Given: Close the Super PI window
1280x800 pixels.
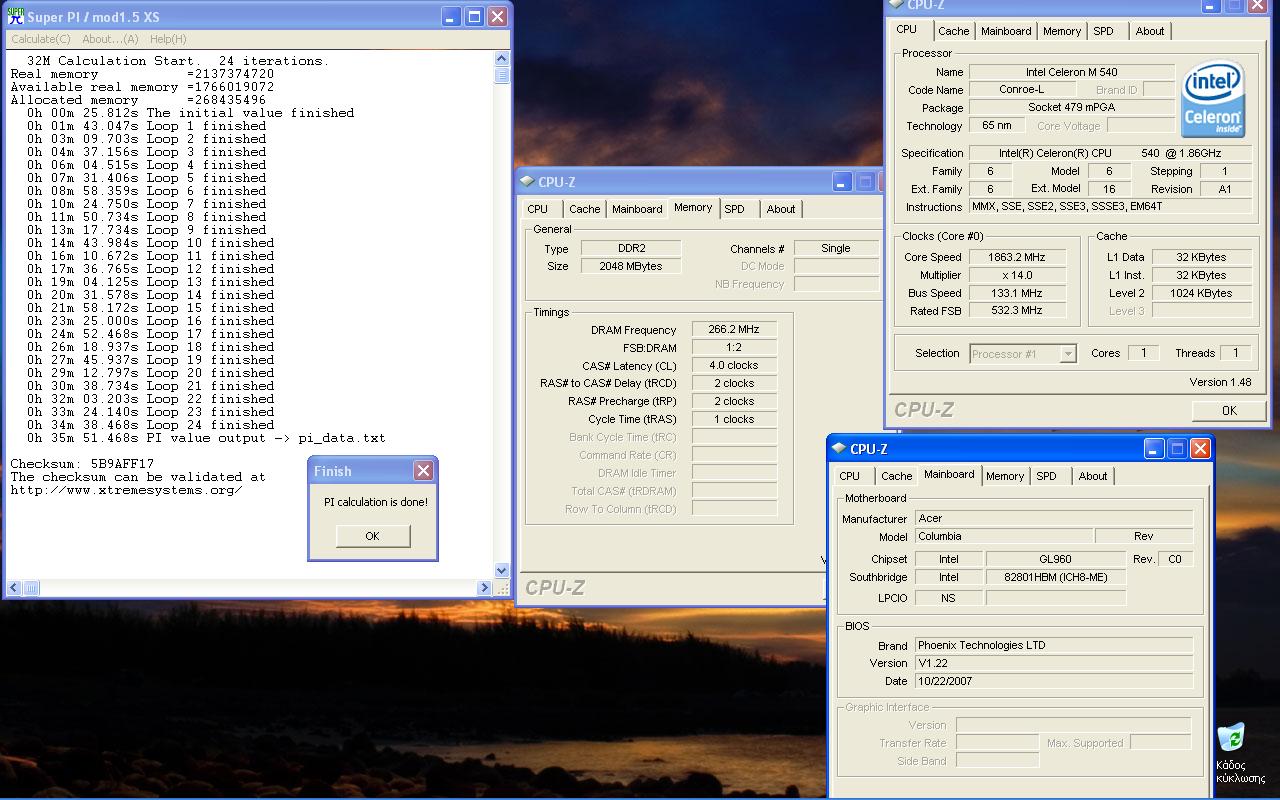Looking at the screenshot, I should tap(497, 17).
